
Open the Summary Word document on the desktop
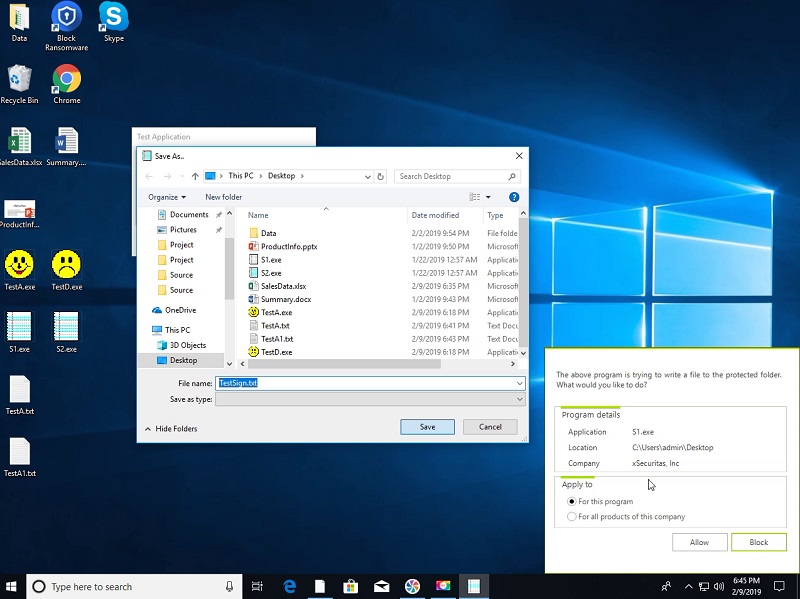(66, 147)
